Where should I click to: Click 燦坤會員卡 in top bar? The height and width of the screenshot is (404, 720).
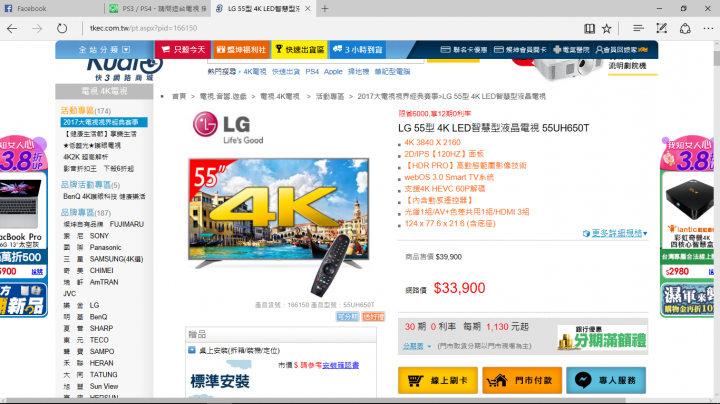pos(520,50)
